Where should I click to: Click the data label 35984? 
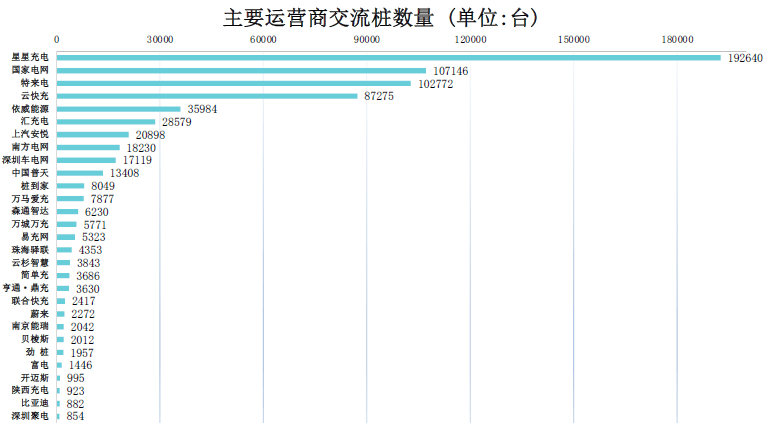[x=202, y=109]
